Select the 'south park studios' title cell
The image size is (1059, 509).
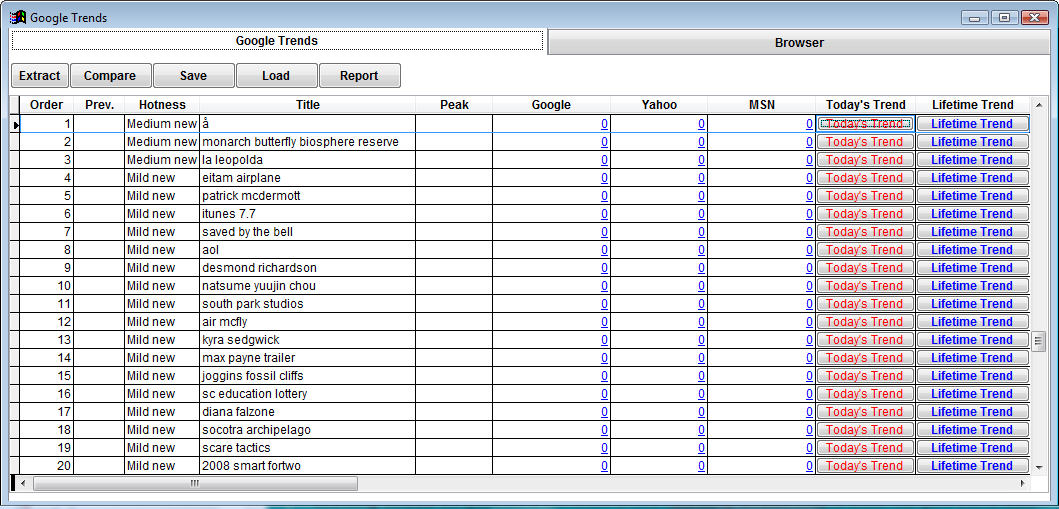click(x=307, y=304)
